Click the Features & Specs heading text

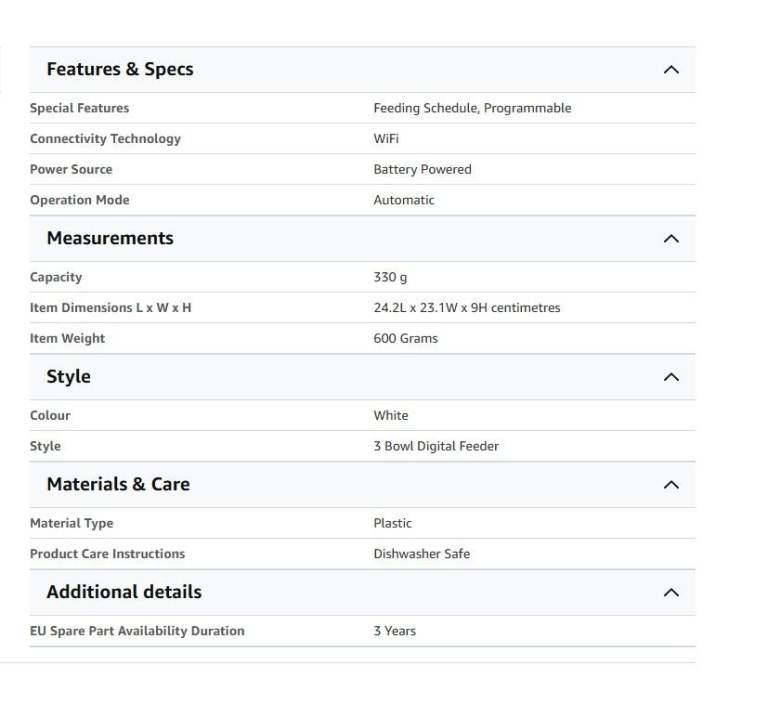tap(120, 69)
